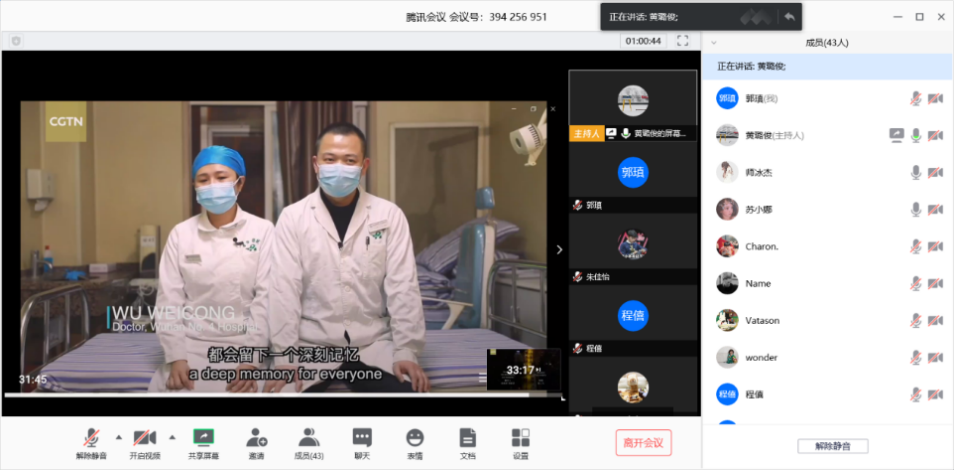
Task: Select member row 师冰杰
Action: (x=827, y=172)
